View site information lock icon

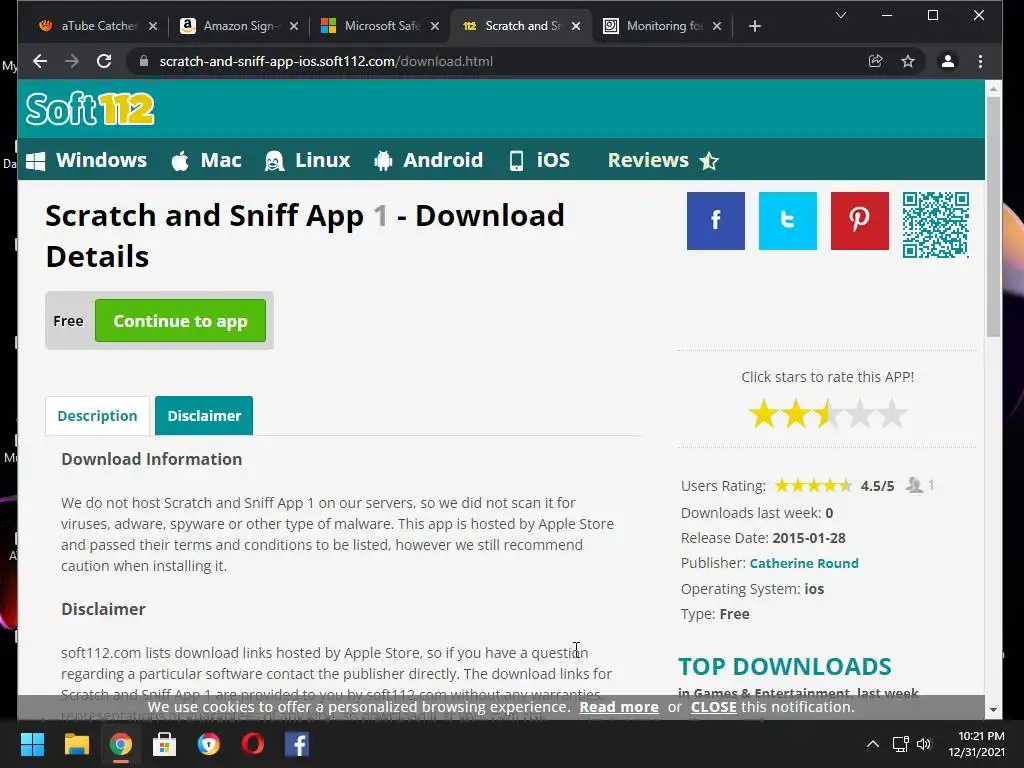(x=144, y=61)
